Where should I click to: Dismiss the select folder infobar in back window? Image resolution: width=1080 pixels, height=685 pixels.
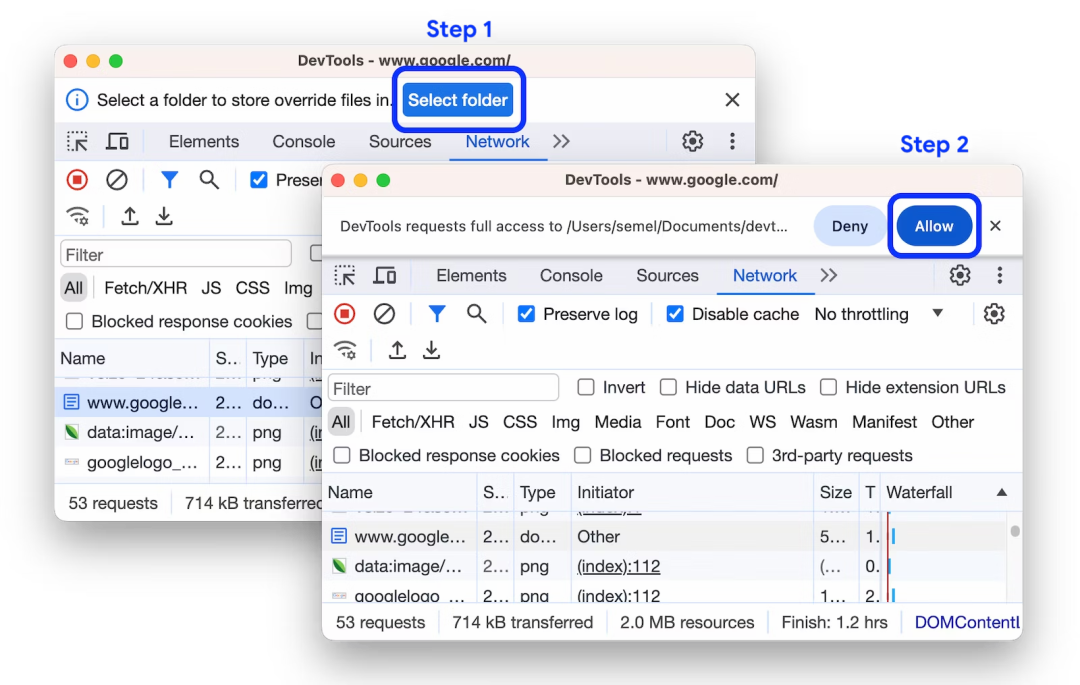732,100
